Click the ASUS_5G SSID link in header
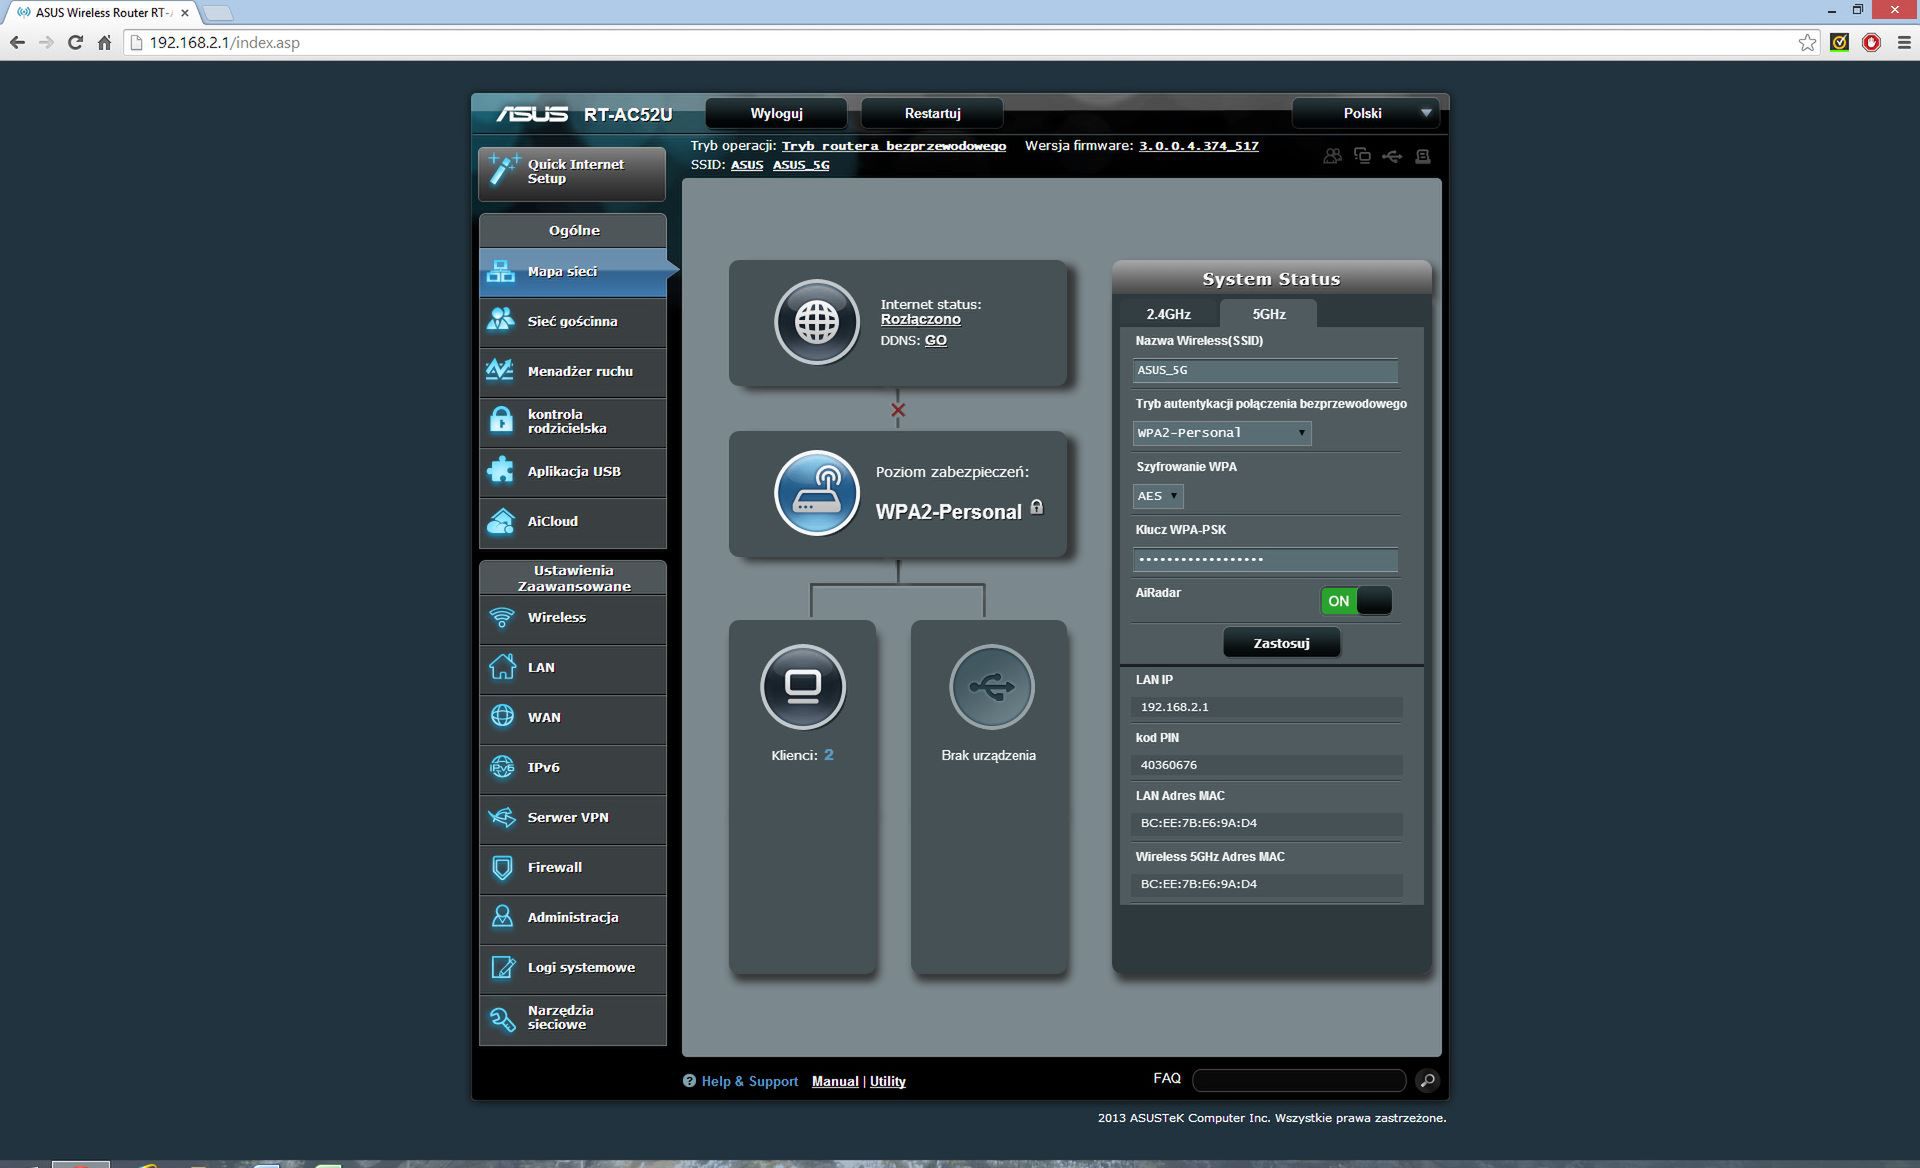The image size is (1920, 1168). click(801, 165)
